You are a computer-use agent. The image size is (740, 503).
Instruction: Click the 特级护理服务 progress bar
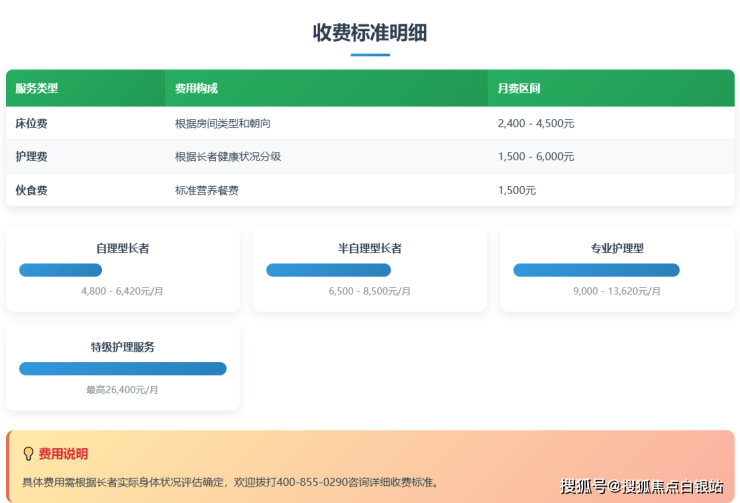[x=123, y=369]
